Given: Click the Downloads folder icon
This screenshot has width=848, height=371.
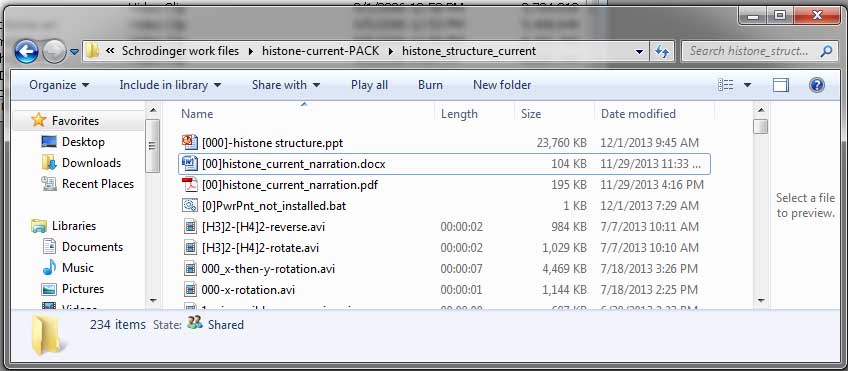Looking at the screenshot, I should point(49,163).
